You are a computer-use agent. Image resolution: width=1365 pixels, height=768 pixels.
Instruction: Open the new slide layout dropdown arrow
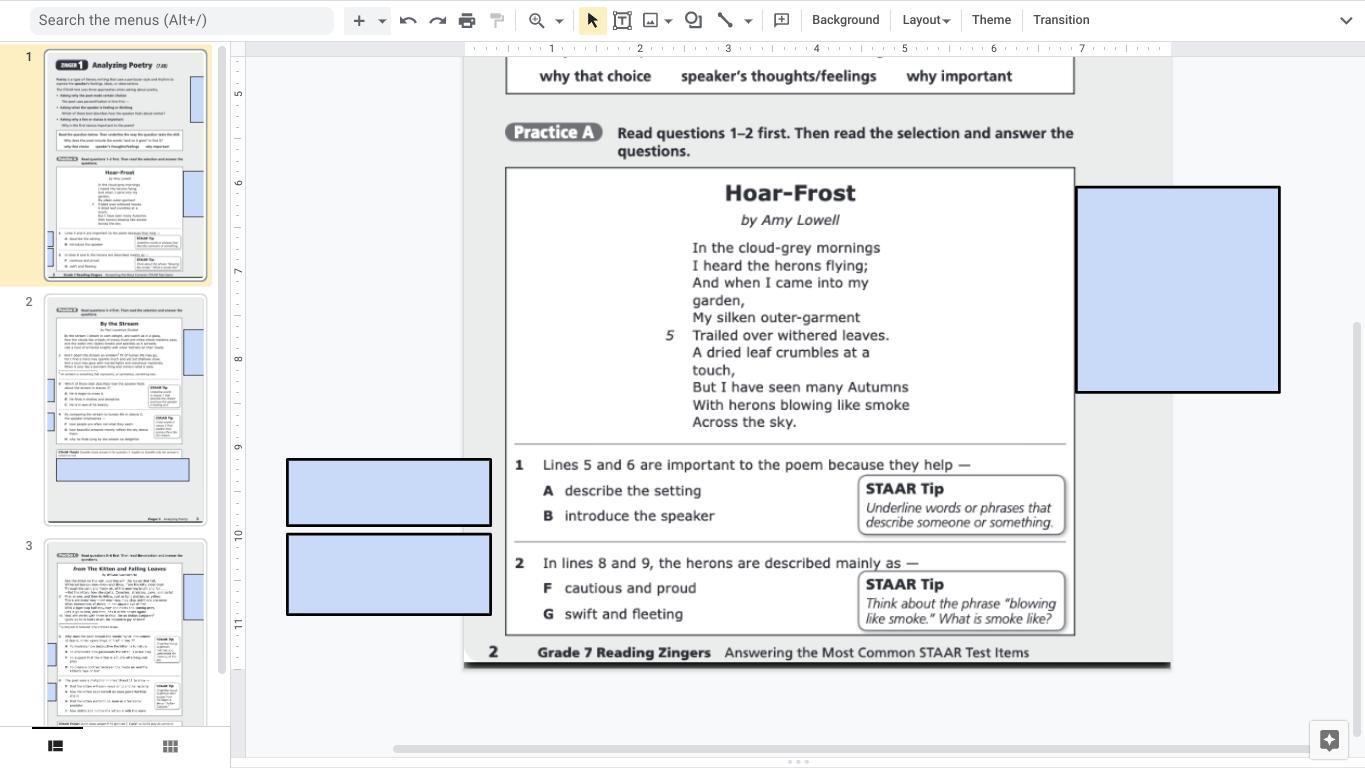pyautogui.click(x=382, y=20)
